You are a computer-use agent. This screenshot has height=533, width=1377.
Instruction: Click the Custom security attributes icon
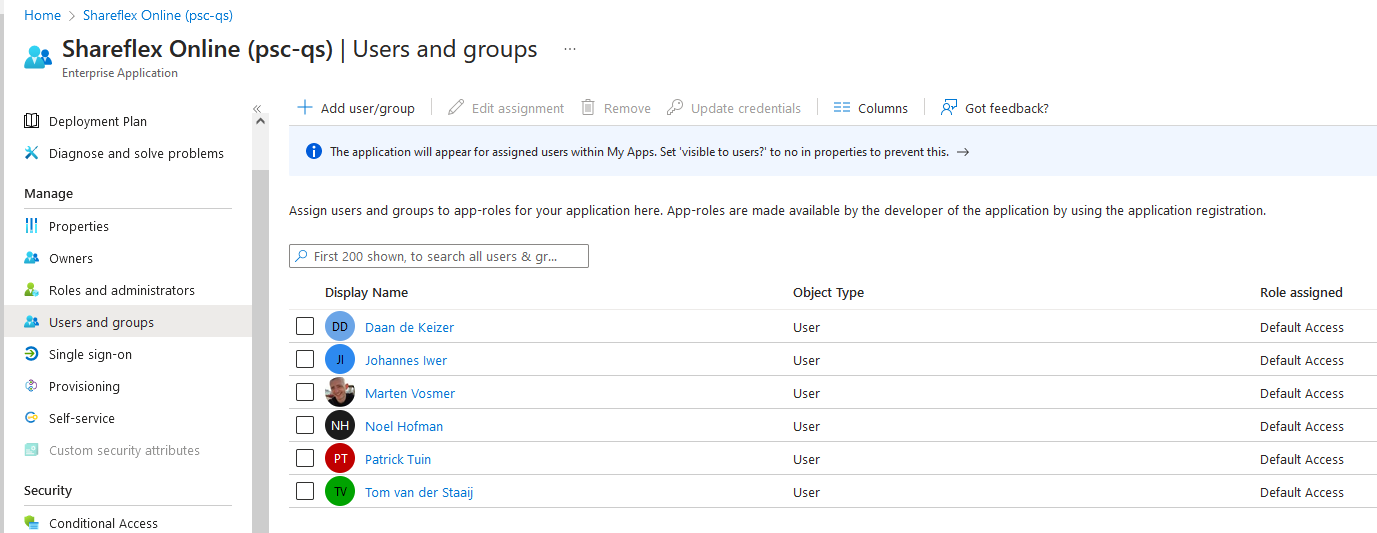(32, 450)
